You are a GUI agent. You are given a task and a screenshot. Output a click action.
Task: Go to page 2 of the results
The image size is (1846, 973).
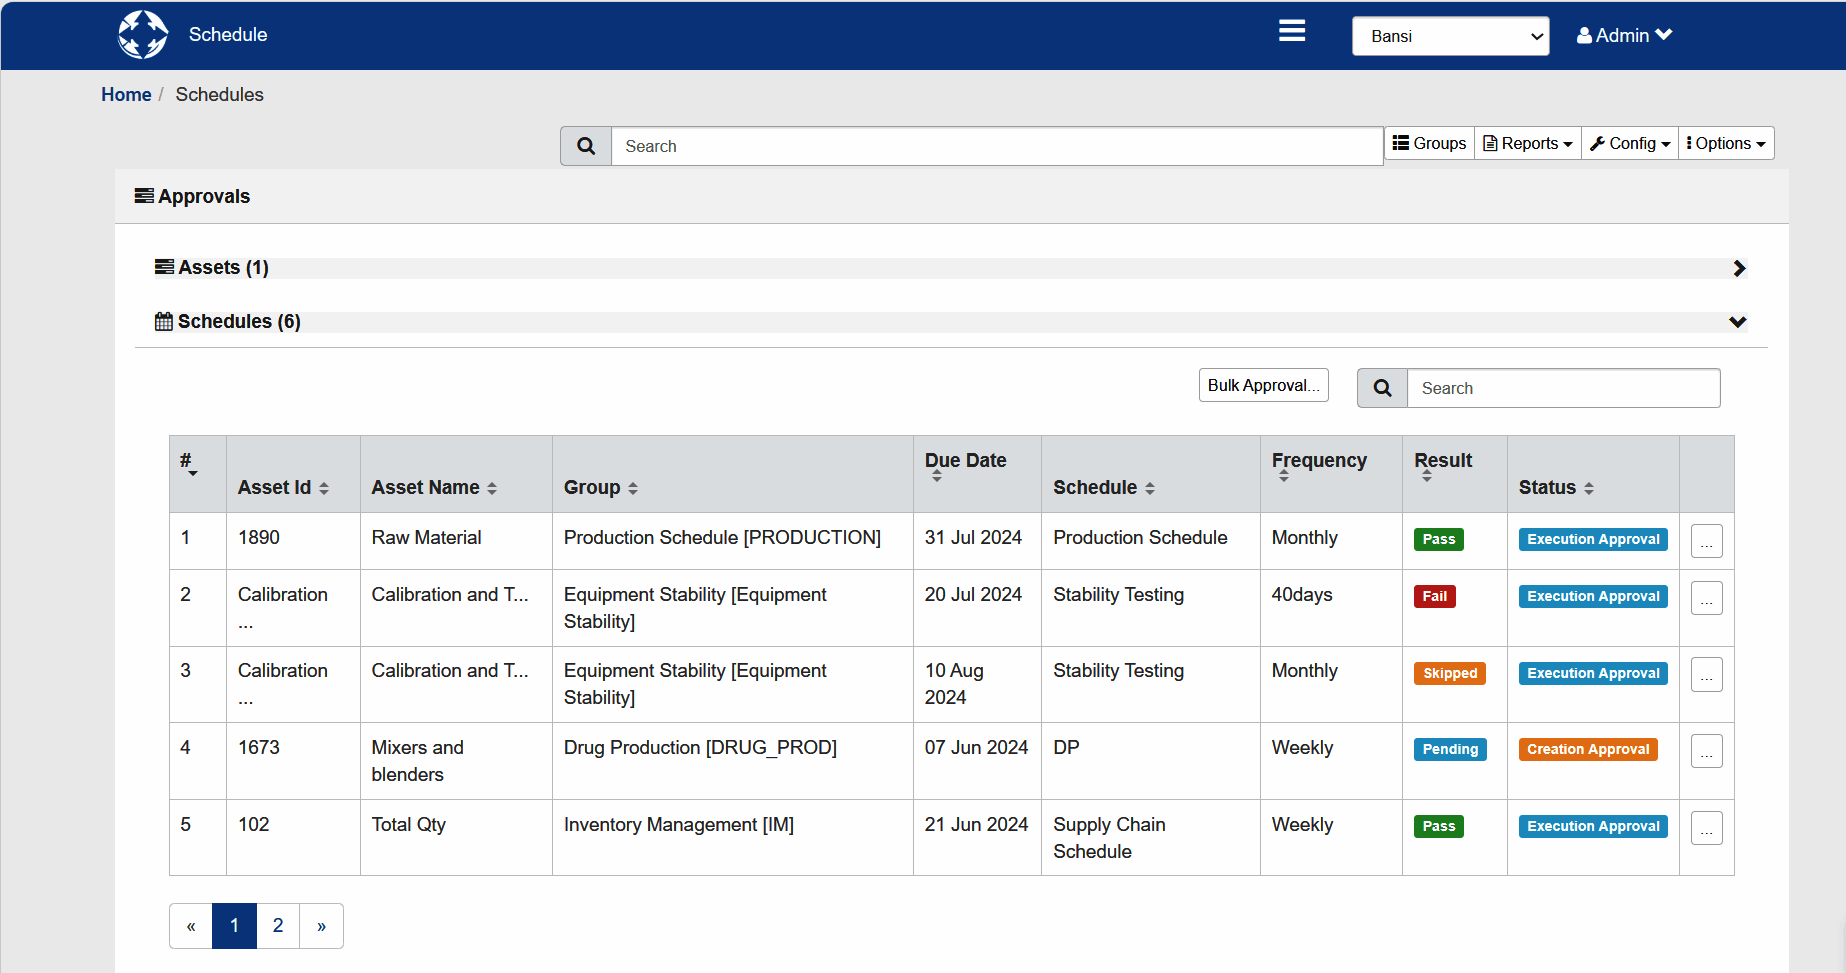point(277,925)
